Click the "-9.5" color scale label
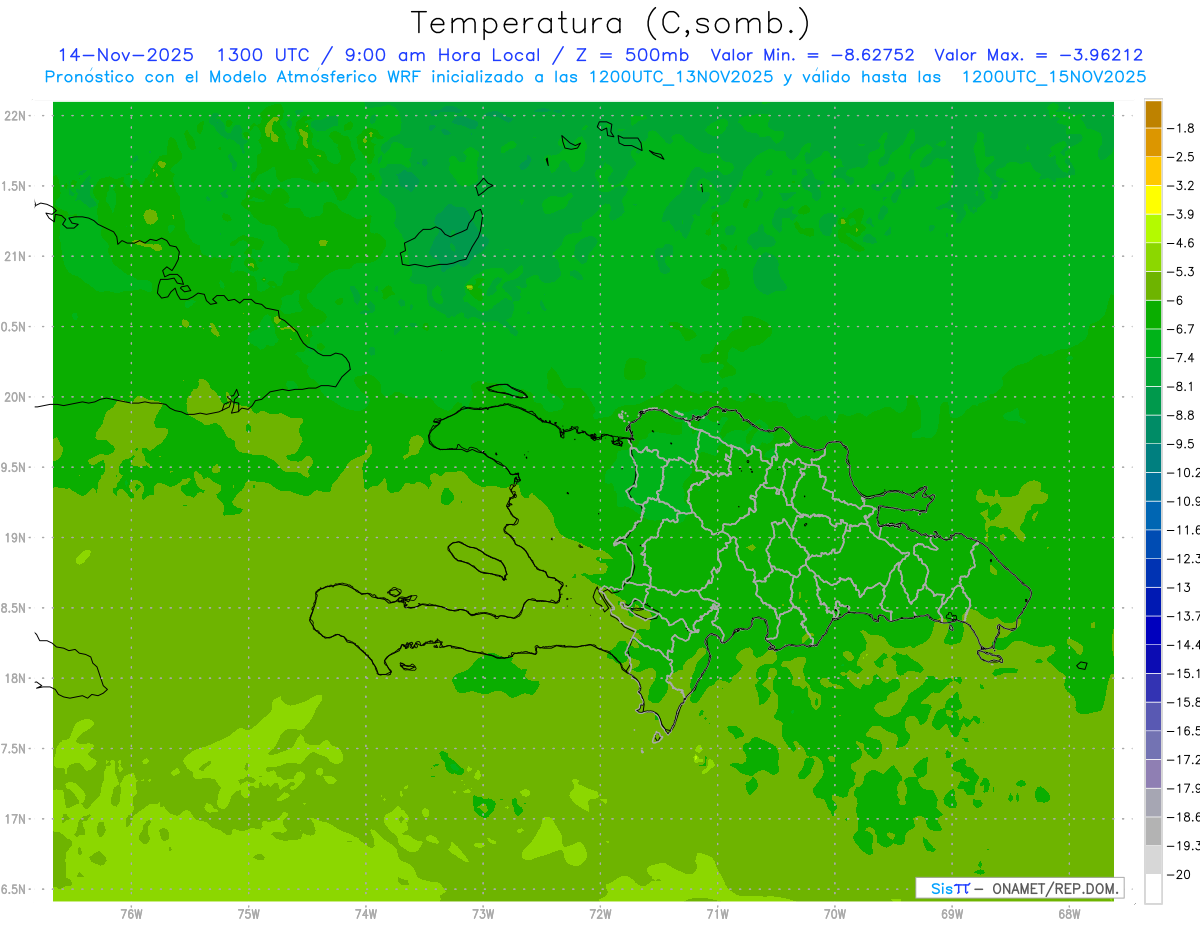 tap(1183, 444)
